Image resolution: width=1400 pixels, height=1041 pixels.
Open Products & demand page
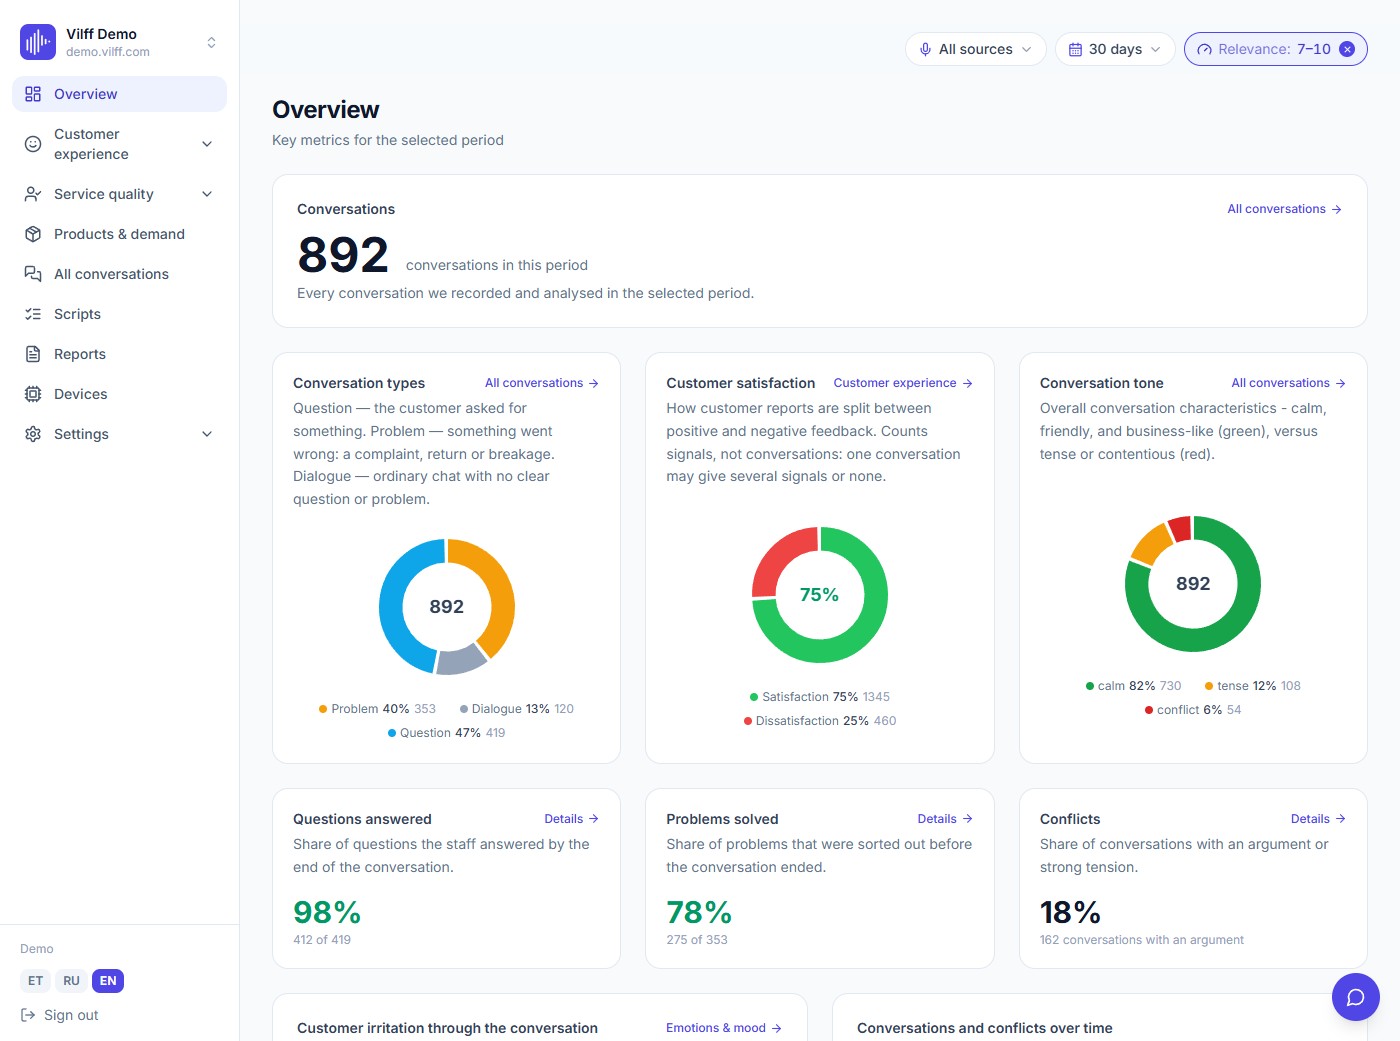tap(119, 234)
